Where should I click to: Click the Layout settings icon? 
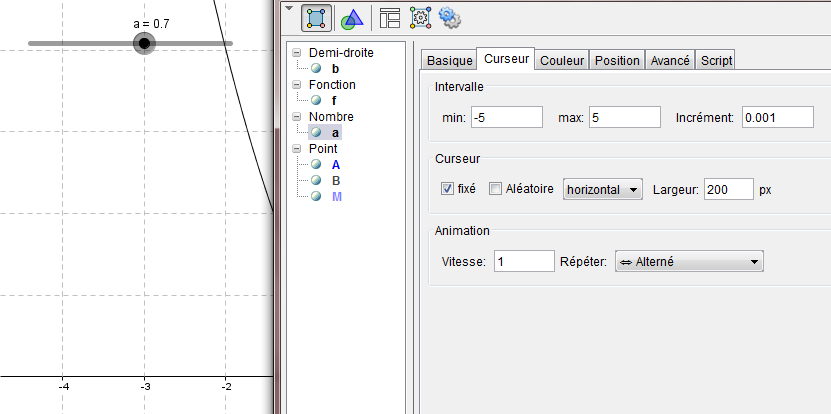pos(390,17)
